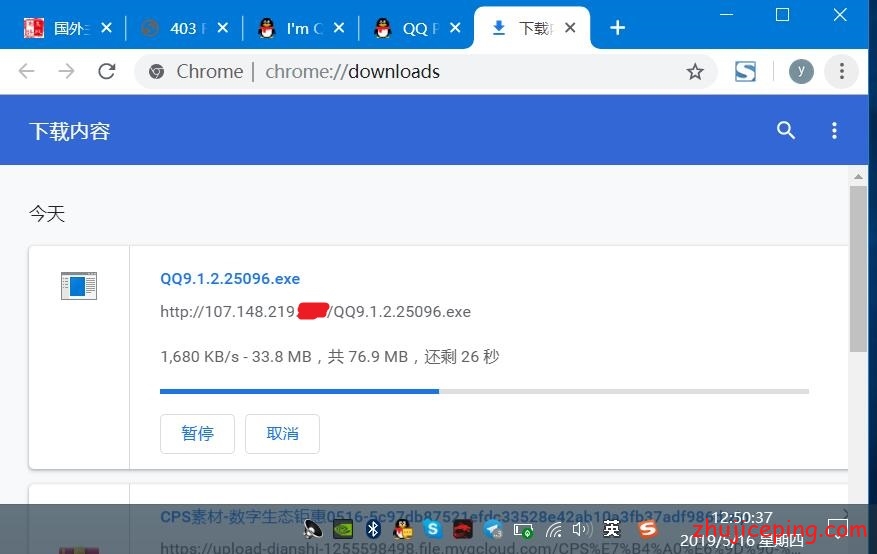The height and width of the screenshot is (554, 877).
Task: Click the http://107.148.219 source URL link
Action: pyautogui.click(x=315, y=311)
